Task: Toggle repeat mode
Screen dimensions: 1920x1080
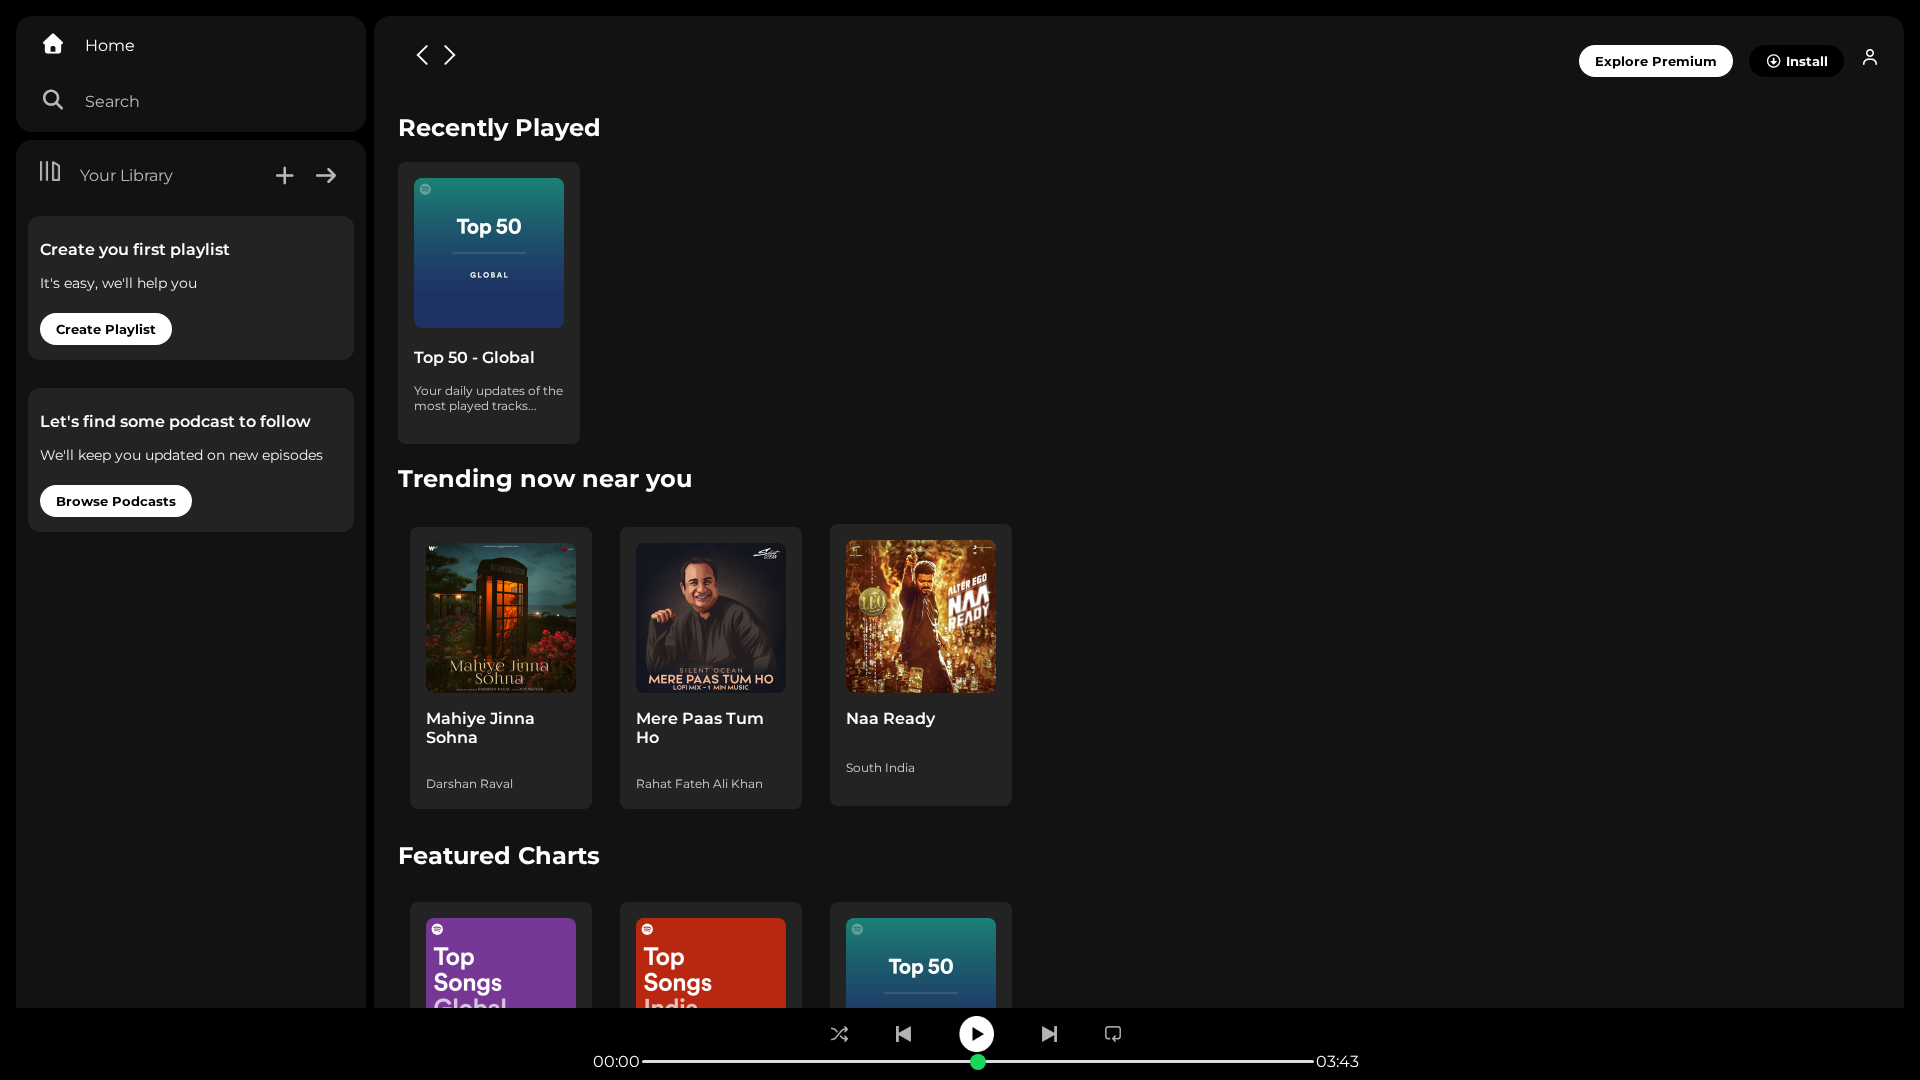Action: (x=1113, y=1034)
